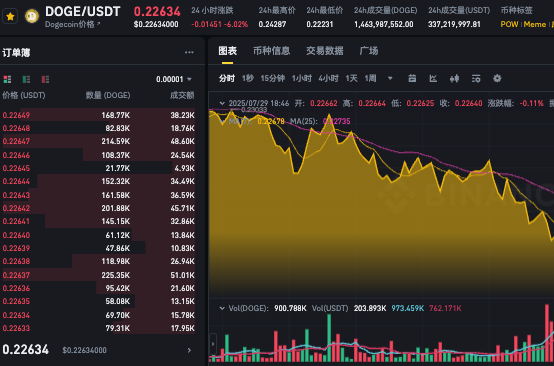The image size is (554, 366).
Task: Click the 数量 (DOGE) column header
Action: point(108,95)
